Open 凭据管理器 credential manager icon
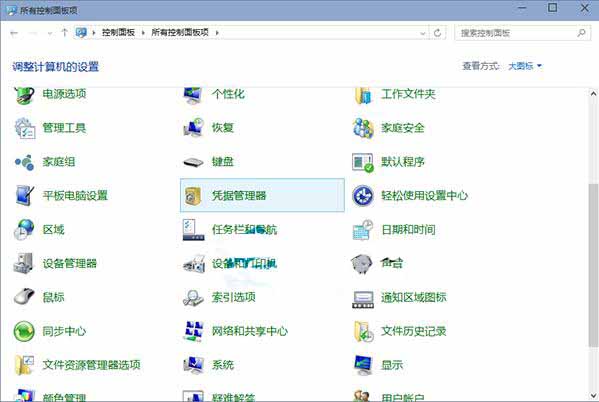Image resolution: width=599 pixels, height=402 pixels. click(x=193, y=196)
